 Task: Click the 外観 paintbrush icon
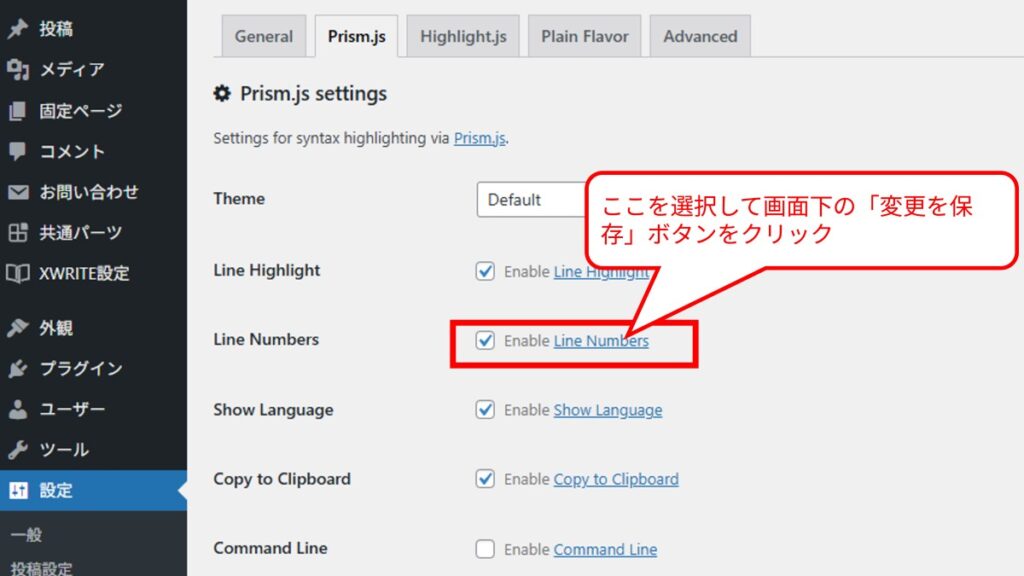[17, 328]
